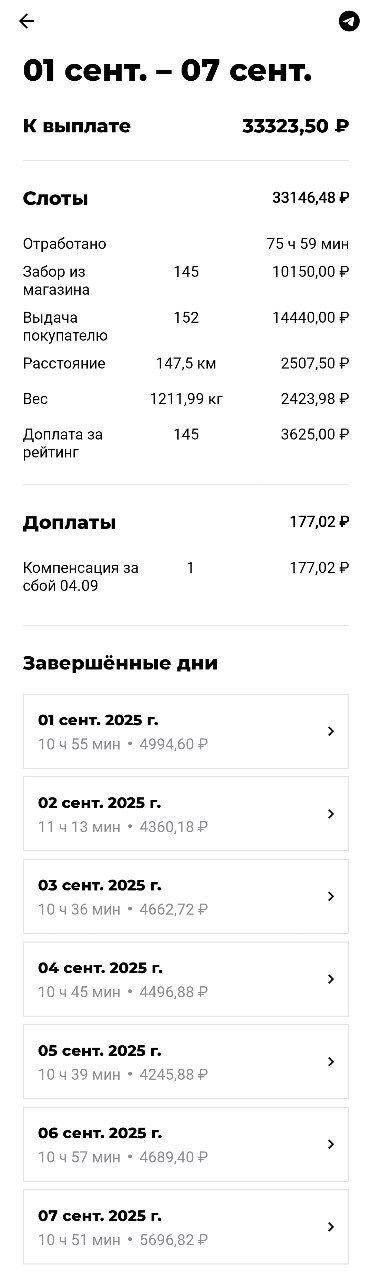372x1280 pixels.
Task: Open Telegram support icon at top right
Action: (x=349, y=21)
